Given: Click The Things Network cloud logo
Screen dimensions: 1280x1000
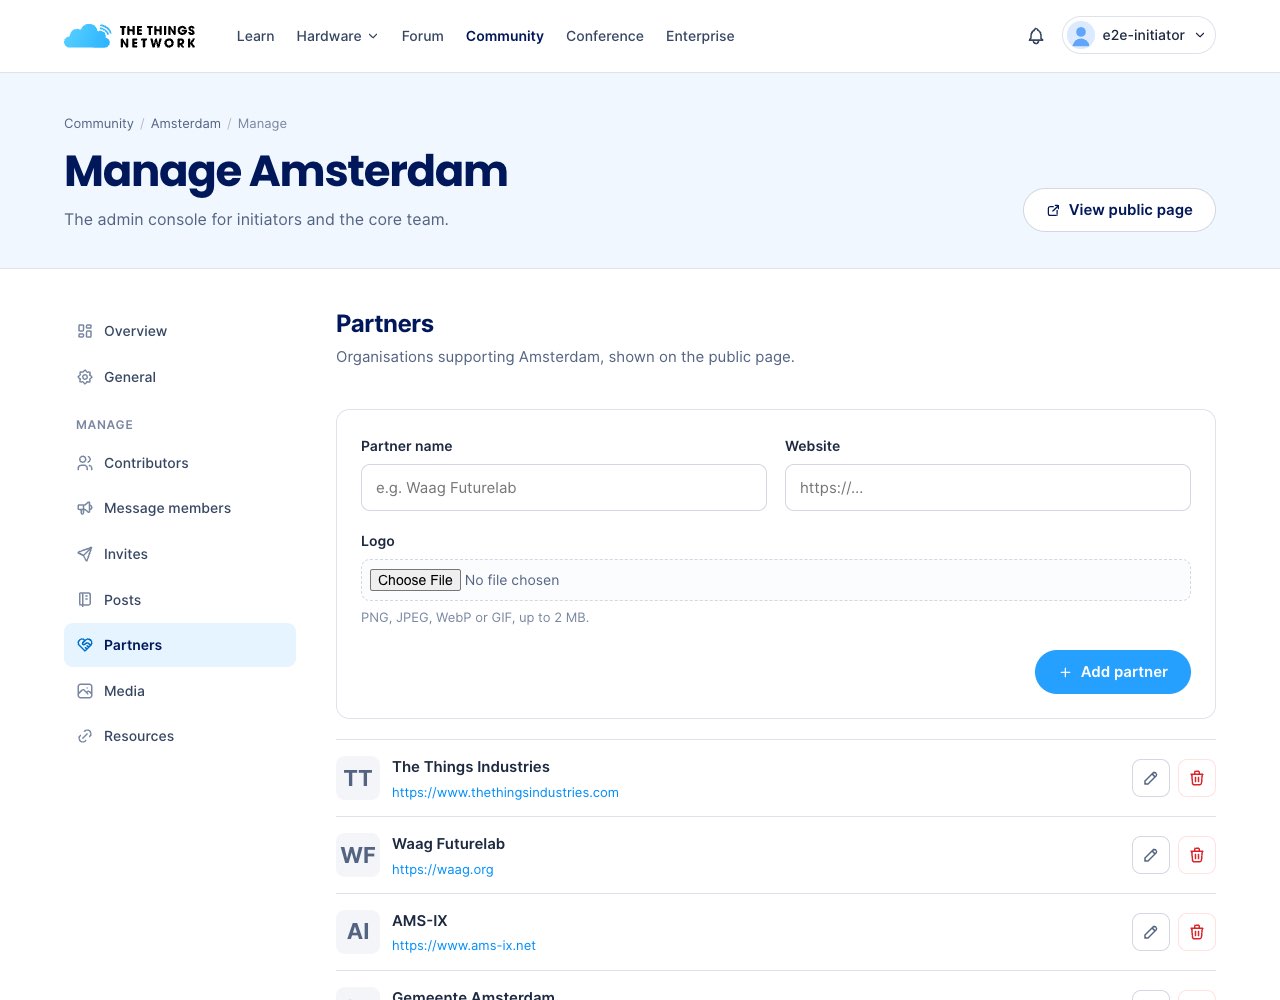Looking at the screenshot, I should point(130,36).
